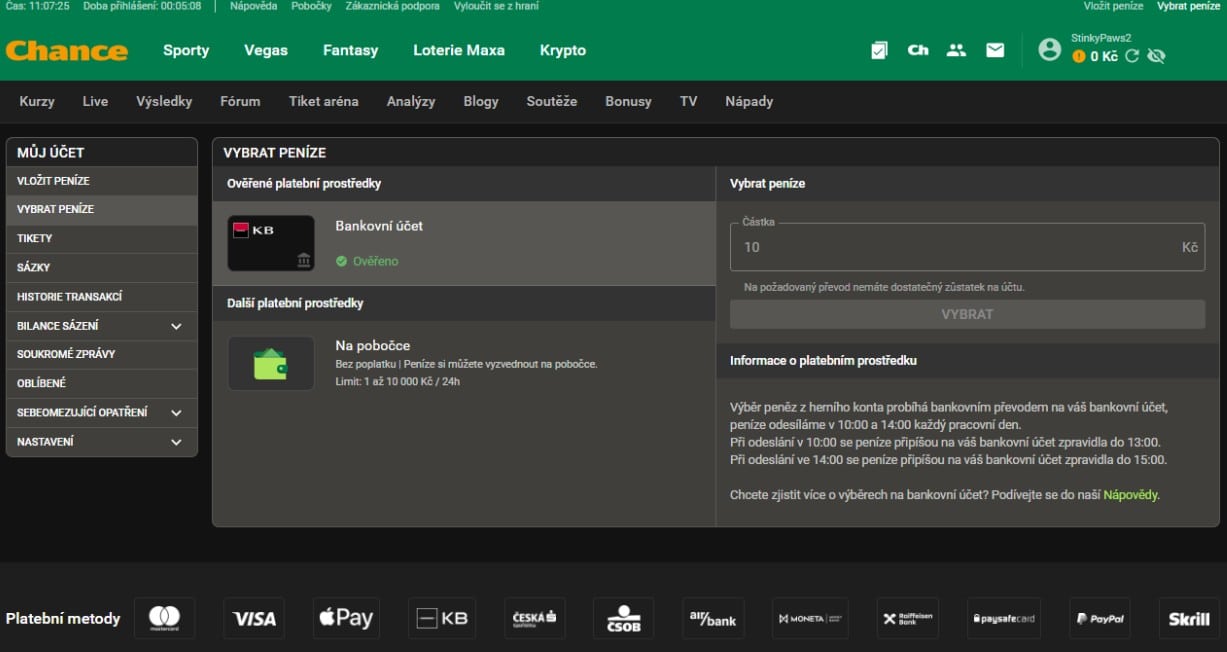
Task: Click Vyloučit se z hraní link
Action: tap(496, 6)
